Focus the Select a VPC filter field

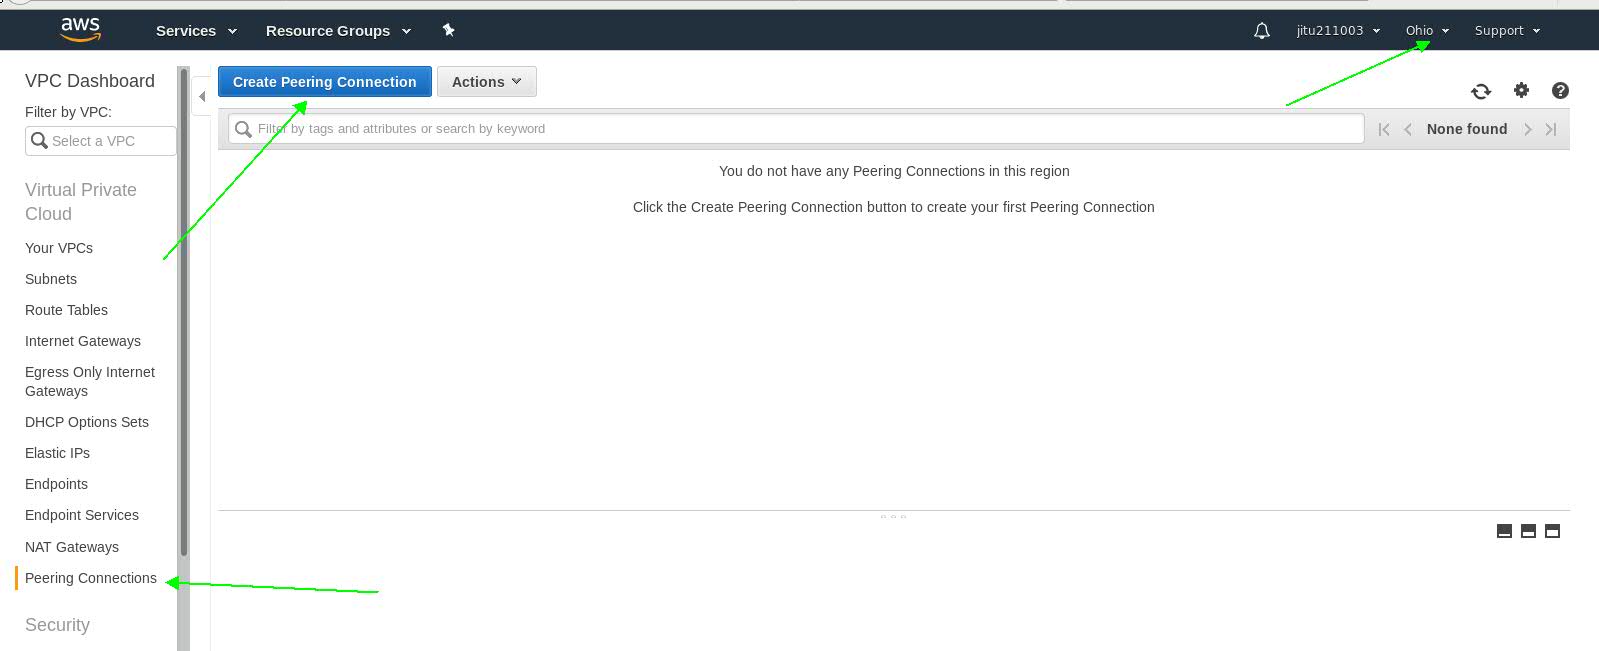(101, 141)
